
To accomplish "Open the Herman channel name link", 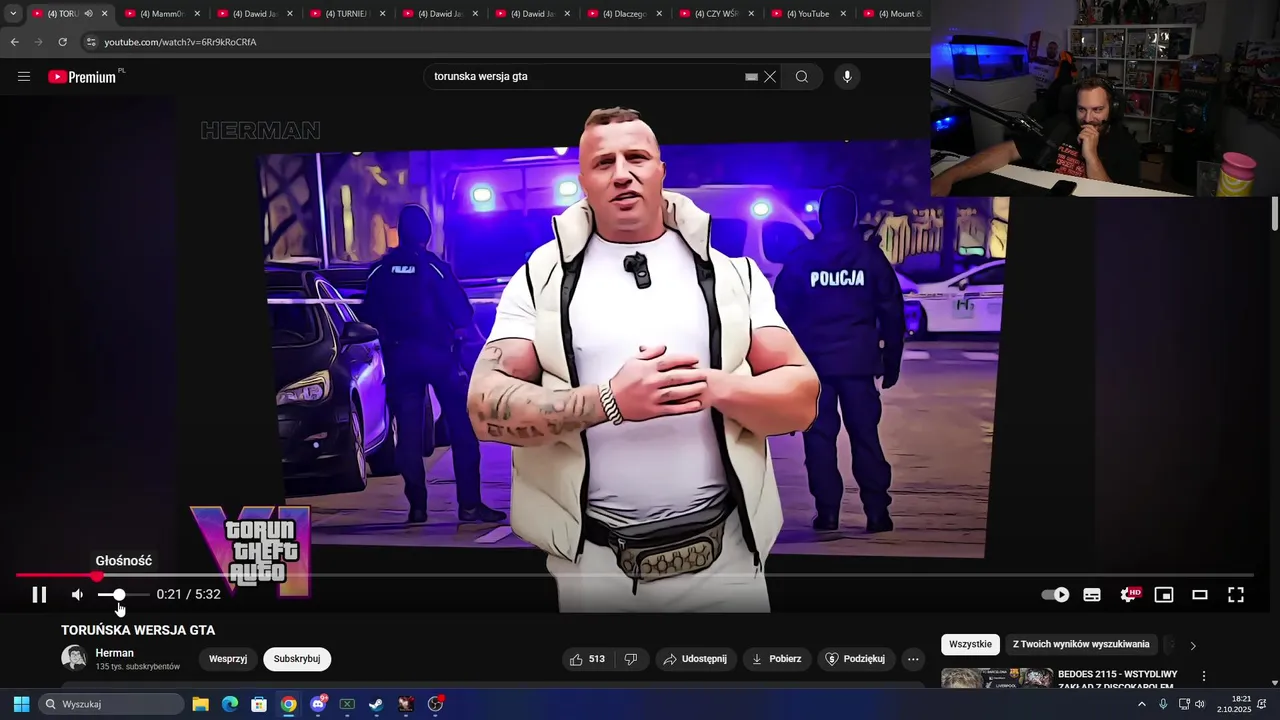I will click(x=114, y=653).
